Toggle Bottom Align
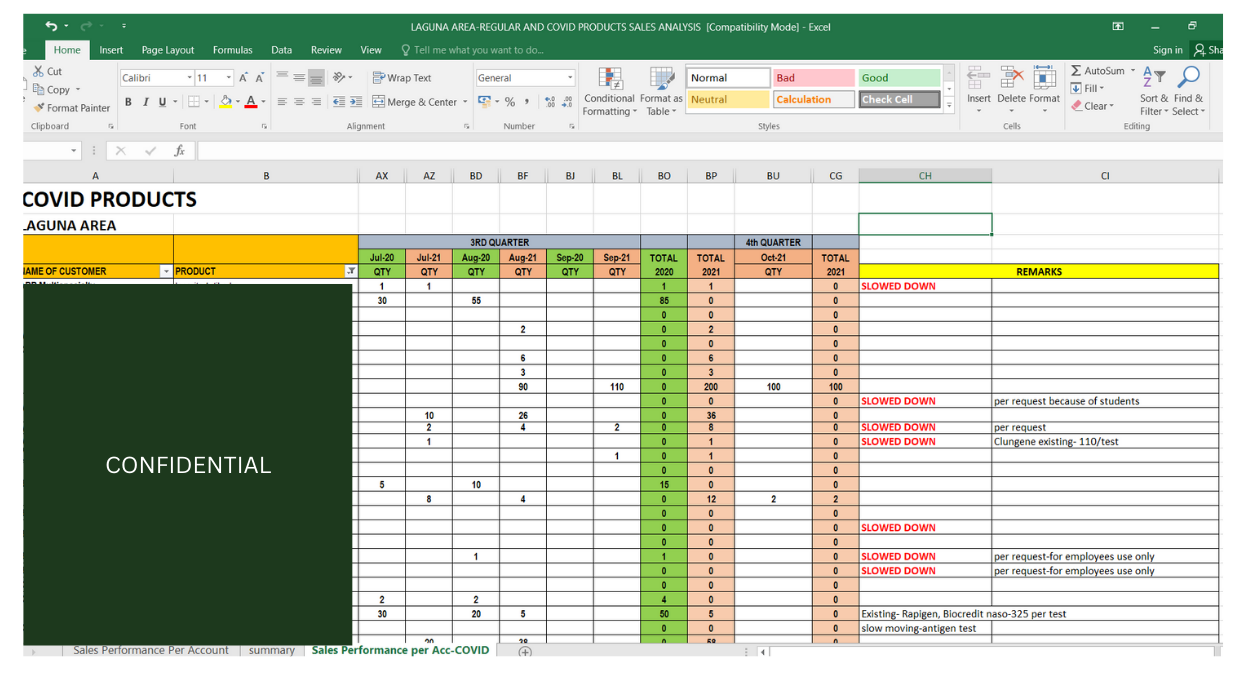This screenshot has width=1237, height=675. pos(316,77)
